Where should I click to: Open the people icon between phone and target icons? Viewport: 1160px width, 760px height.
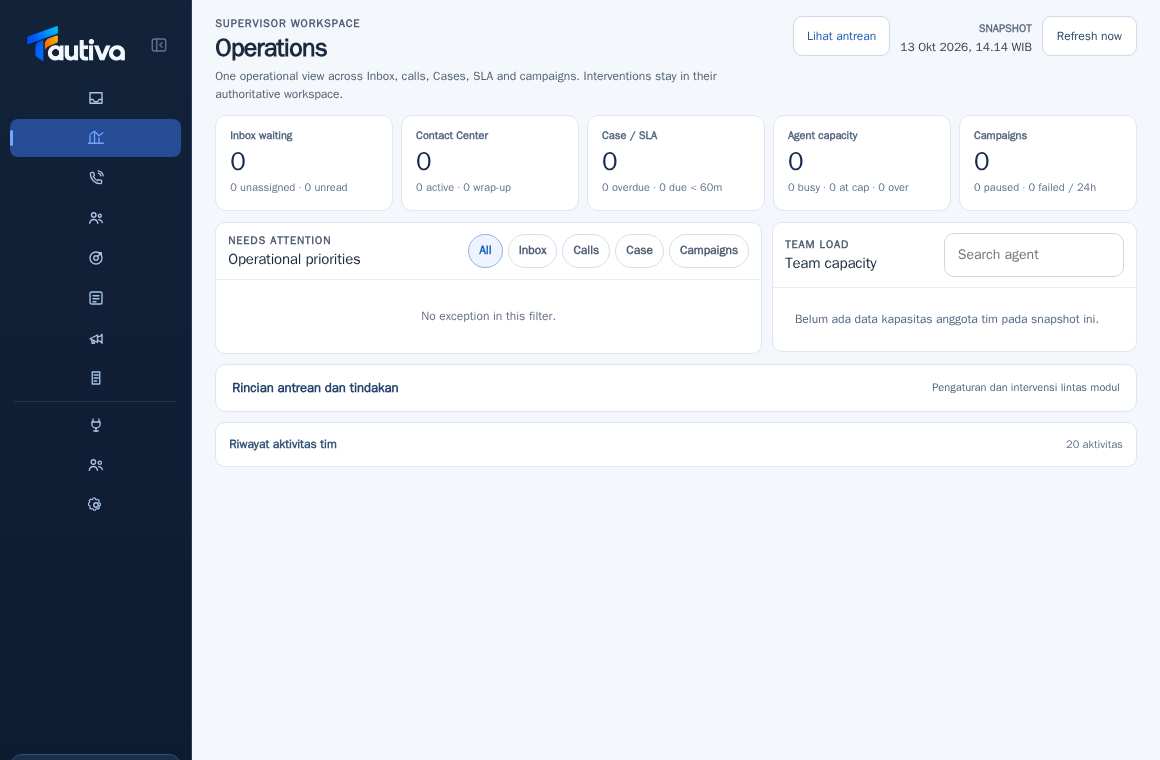(x=95, y=218)
